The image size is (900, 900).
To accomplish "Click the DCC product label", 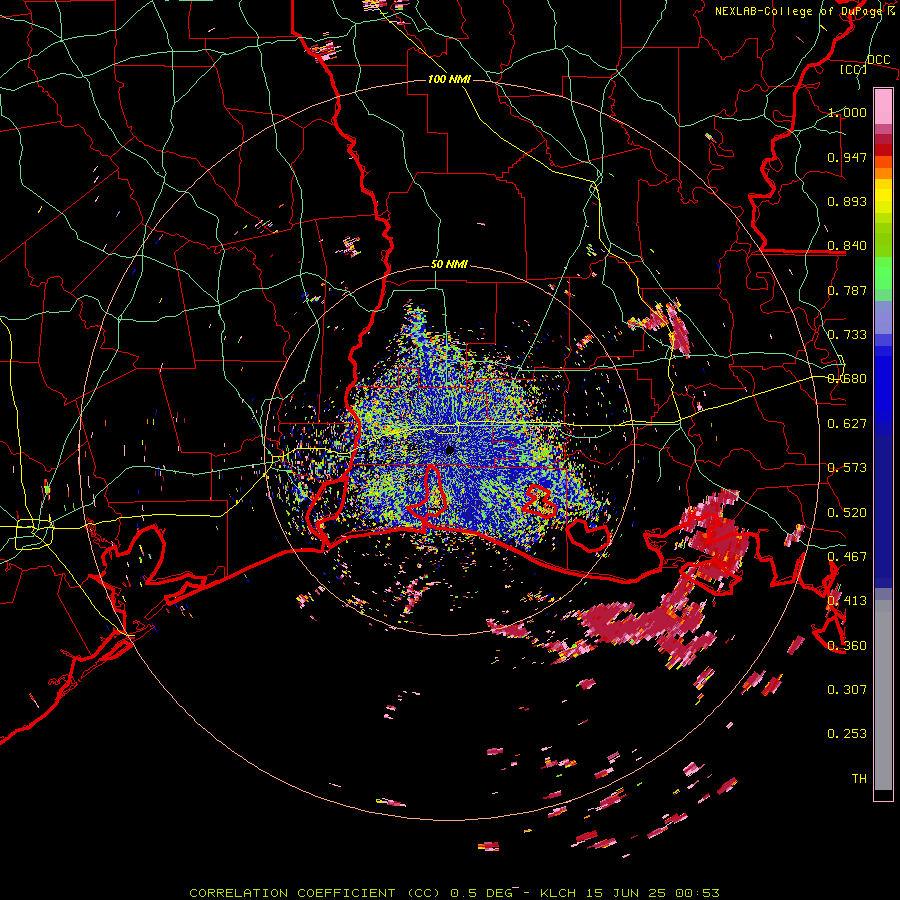I will (879, 59).
